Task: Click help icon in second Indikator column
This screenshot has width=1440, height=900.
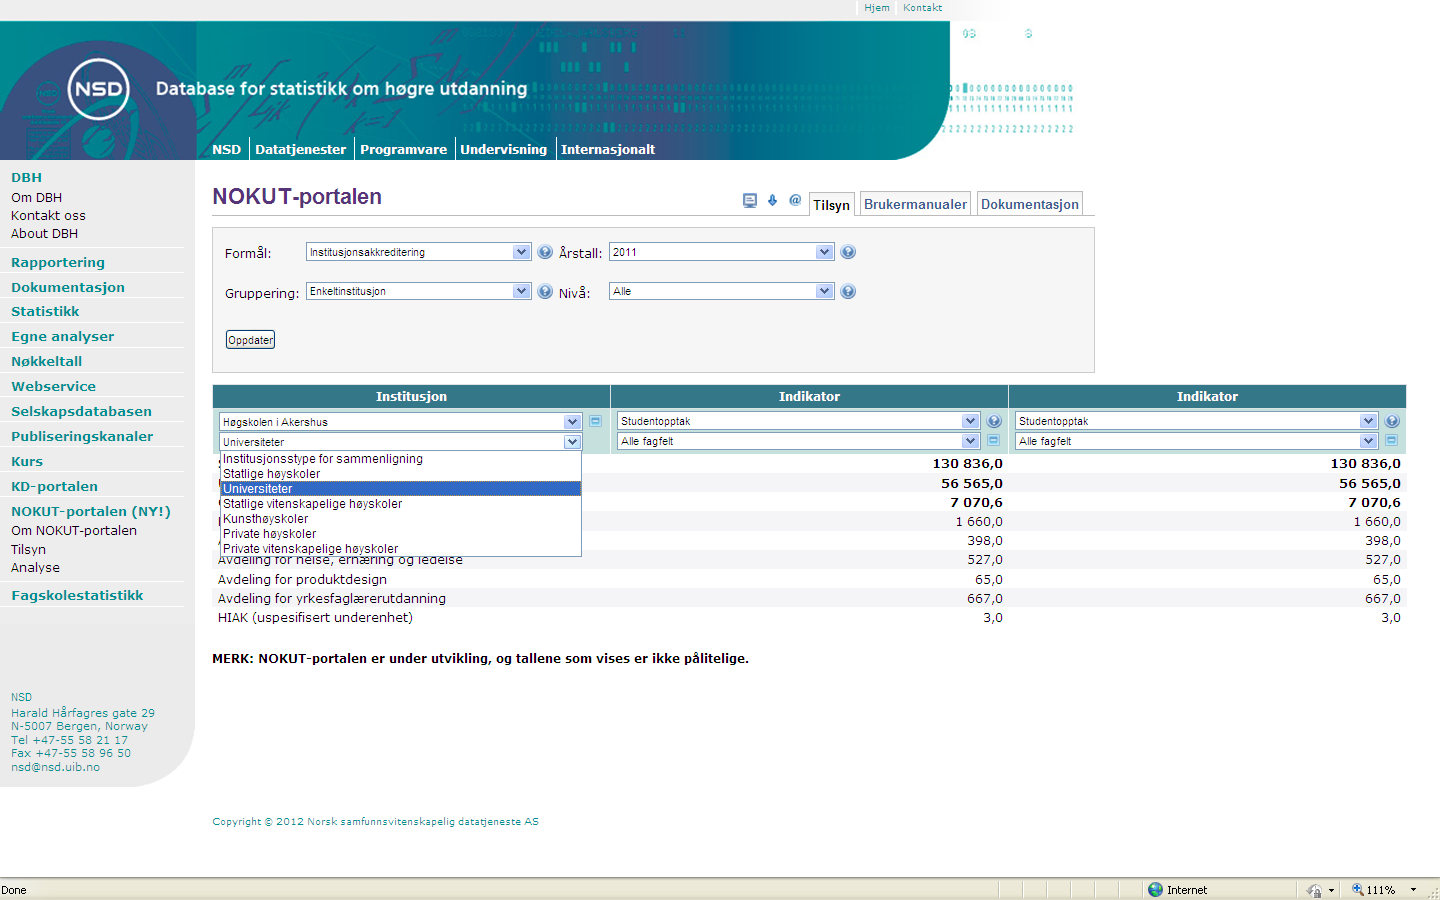Action: click(x=1392, y=421)
